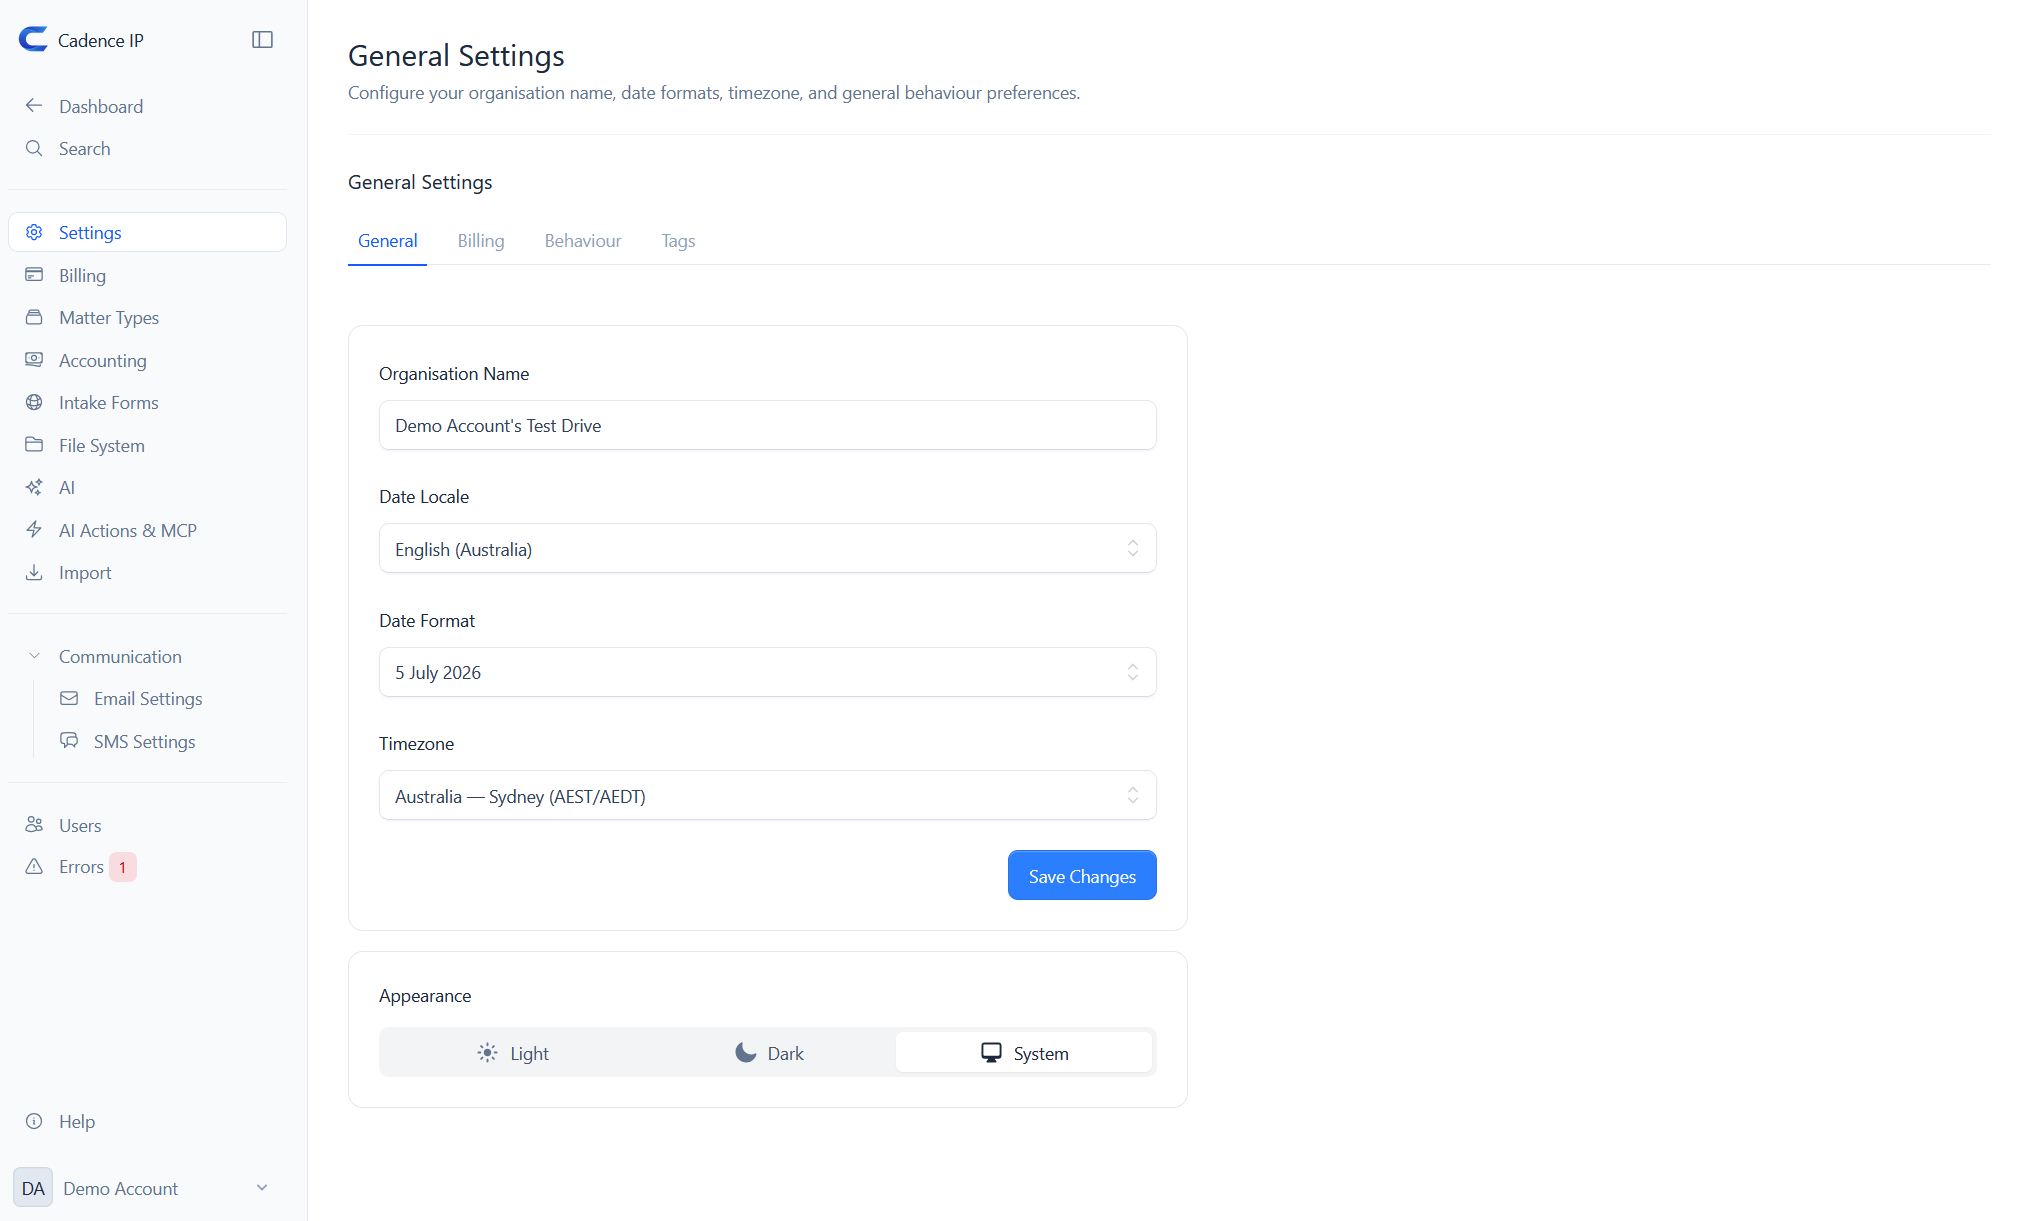Screen dimensions: 2018x1221
Task: Click the Import download icon
Action: click(x=34, y=572)
